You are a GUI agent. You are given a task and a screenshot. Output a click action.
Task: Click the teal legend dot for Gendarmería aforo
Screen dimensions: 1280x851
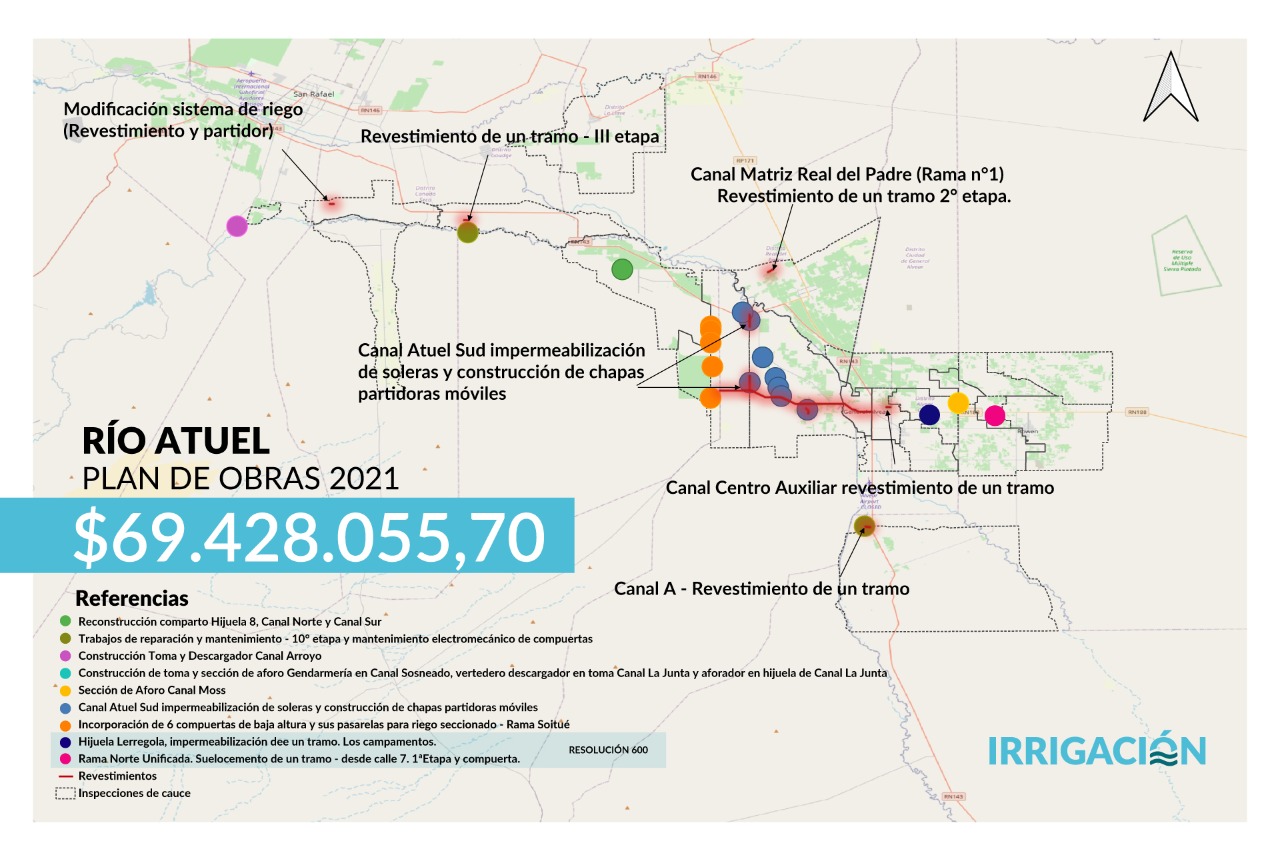[65, 673]
